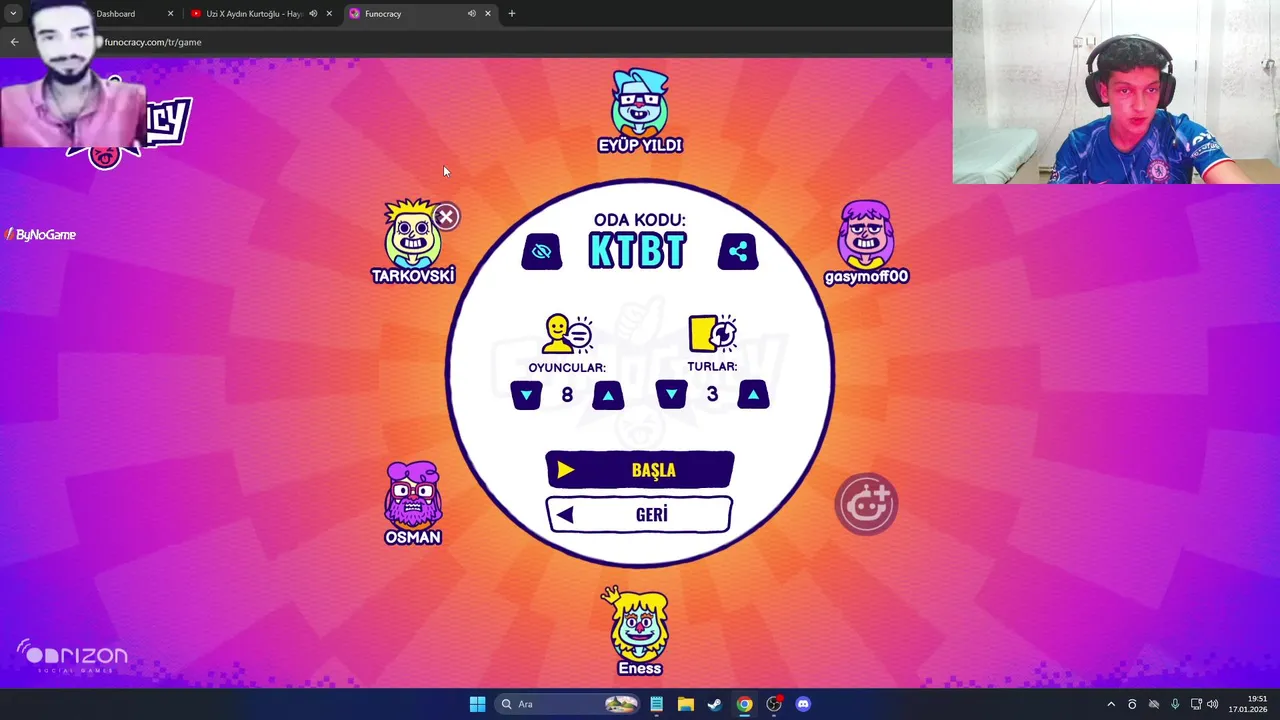This screenshot has height=720, width=1280.
Task: Open the Windows Start menu
Action: tap(477, 704)
